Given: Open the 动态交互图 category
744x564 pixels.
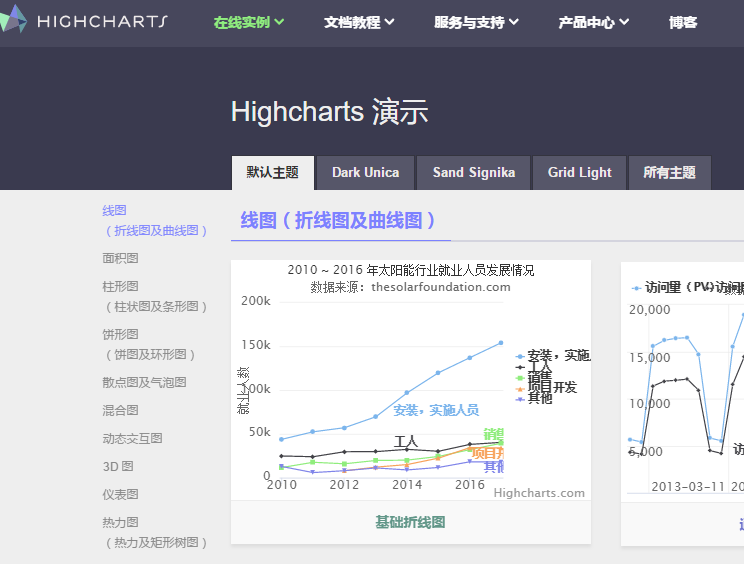Looking at the screenshot, I should coord(132,438).
